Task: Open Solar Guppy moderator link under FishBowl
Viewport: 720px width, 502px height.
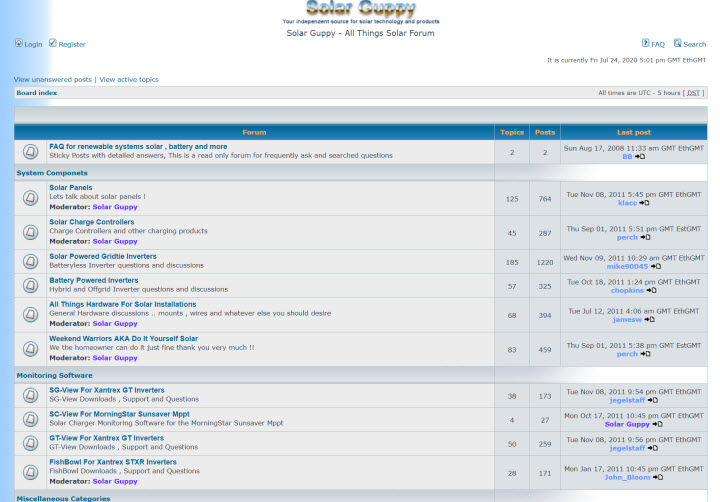Action: 115,482
